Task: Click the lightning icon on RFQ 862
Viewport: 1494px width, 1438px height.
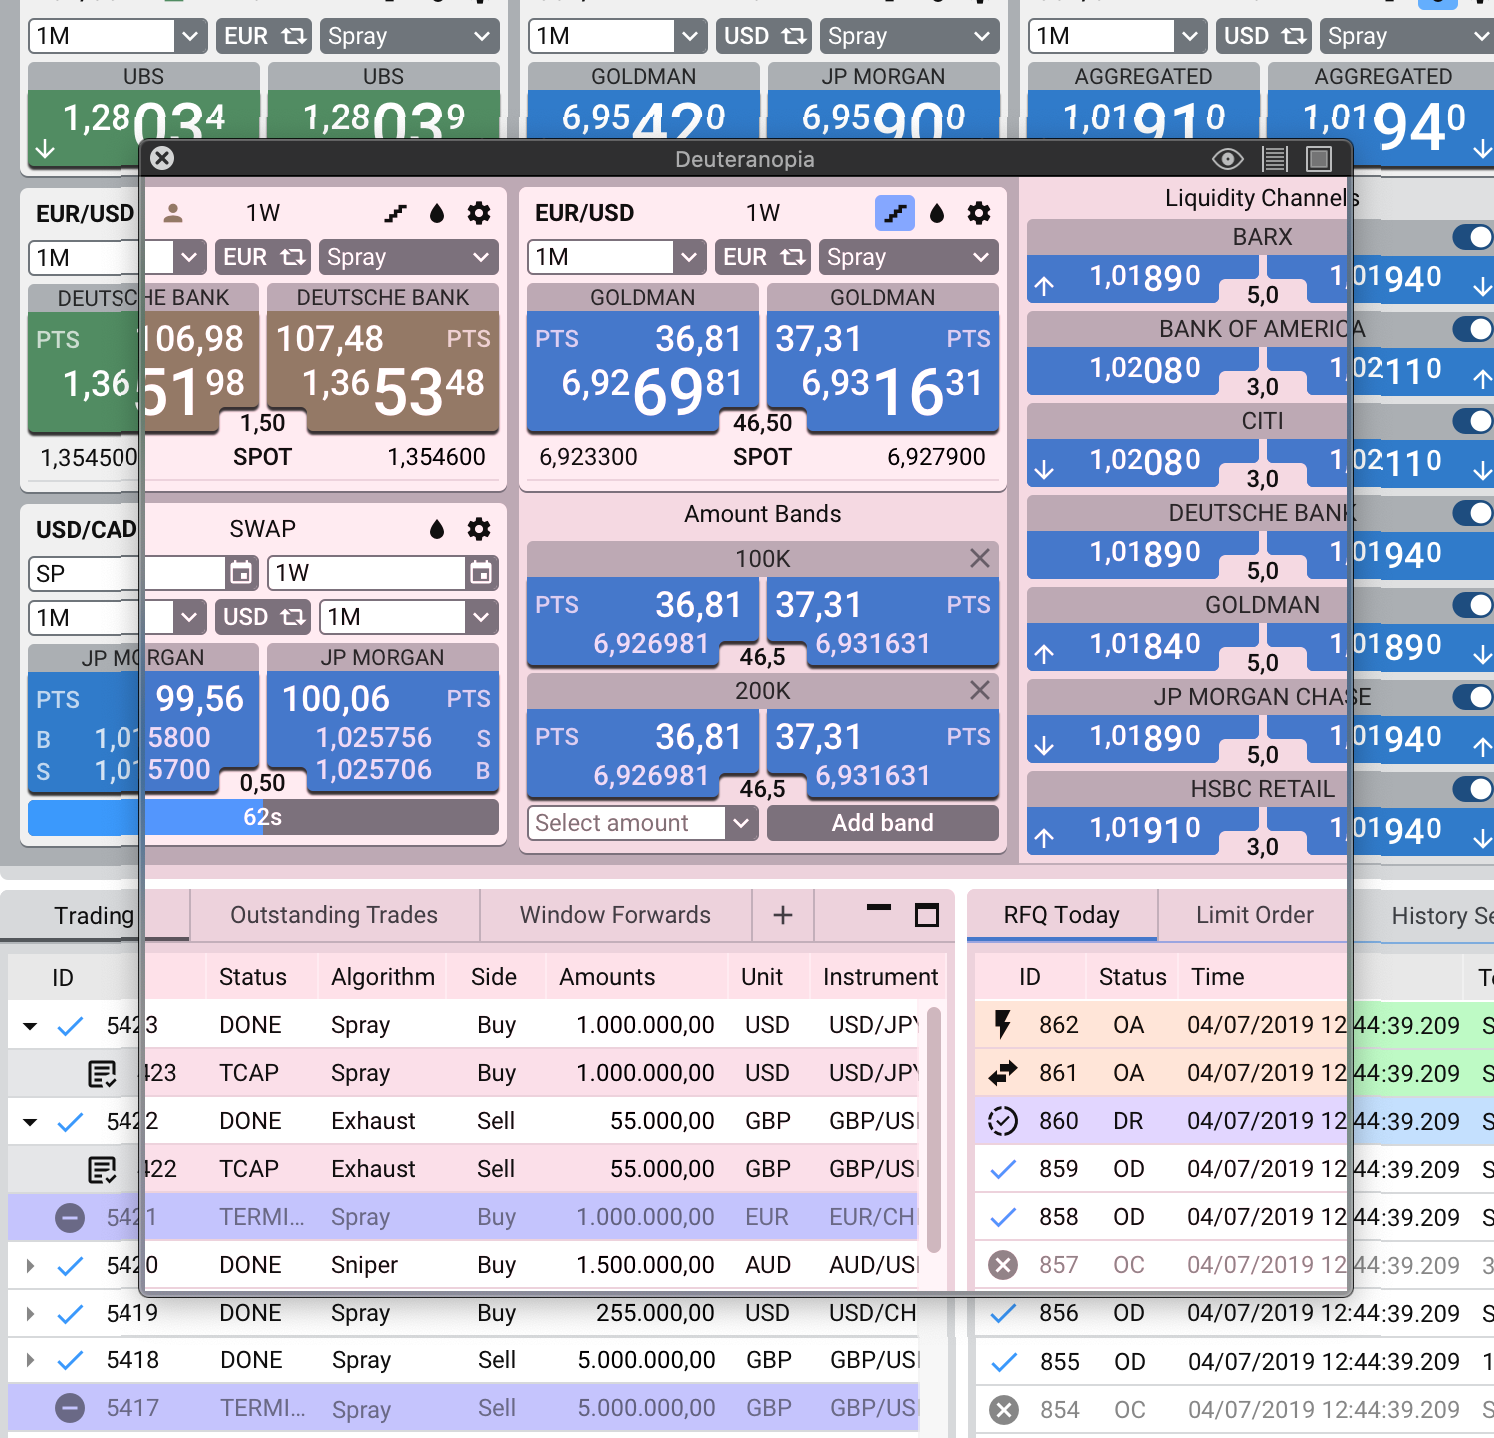Action: pos(1002,1024)
